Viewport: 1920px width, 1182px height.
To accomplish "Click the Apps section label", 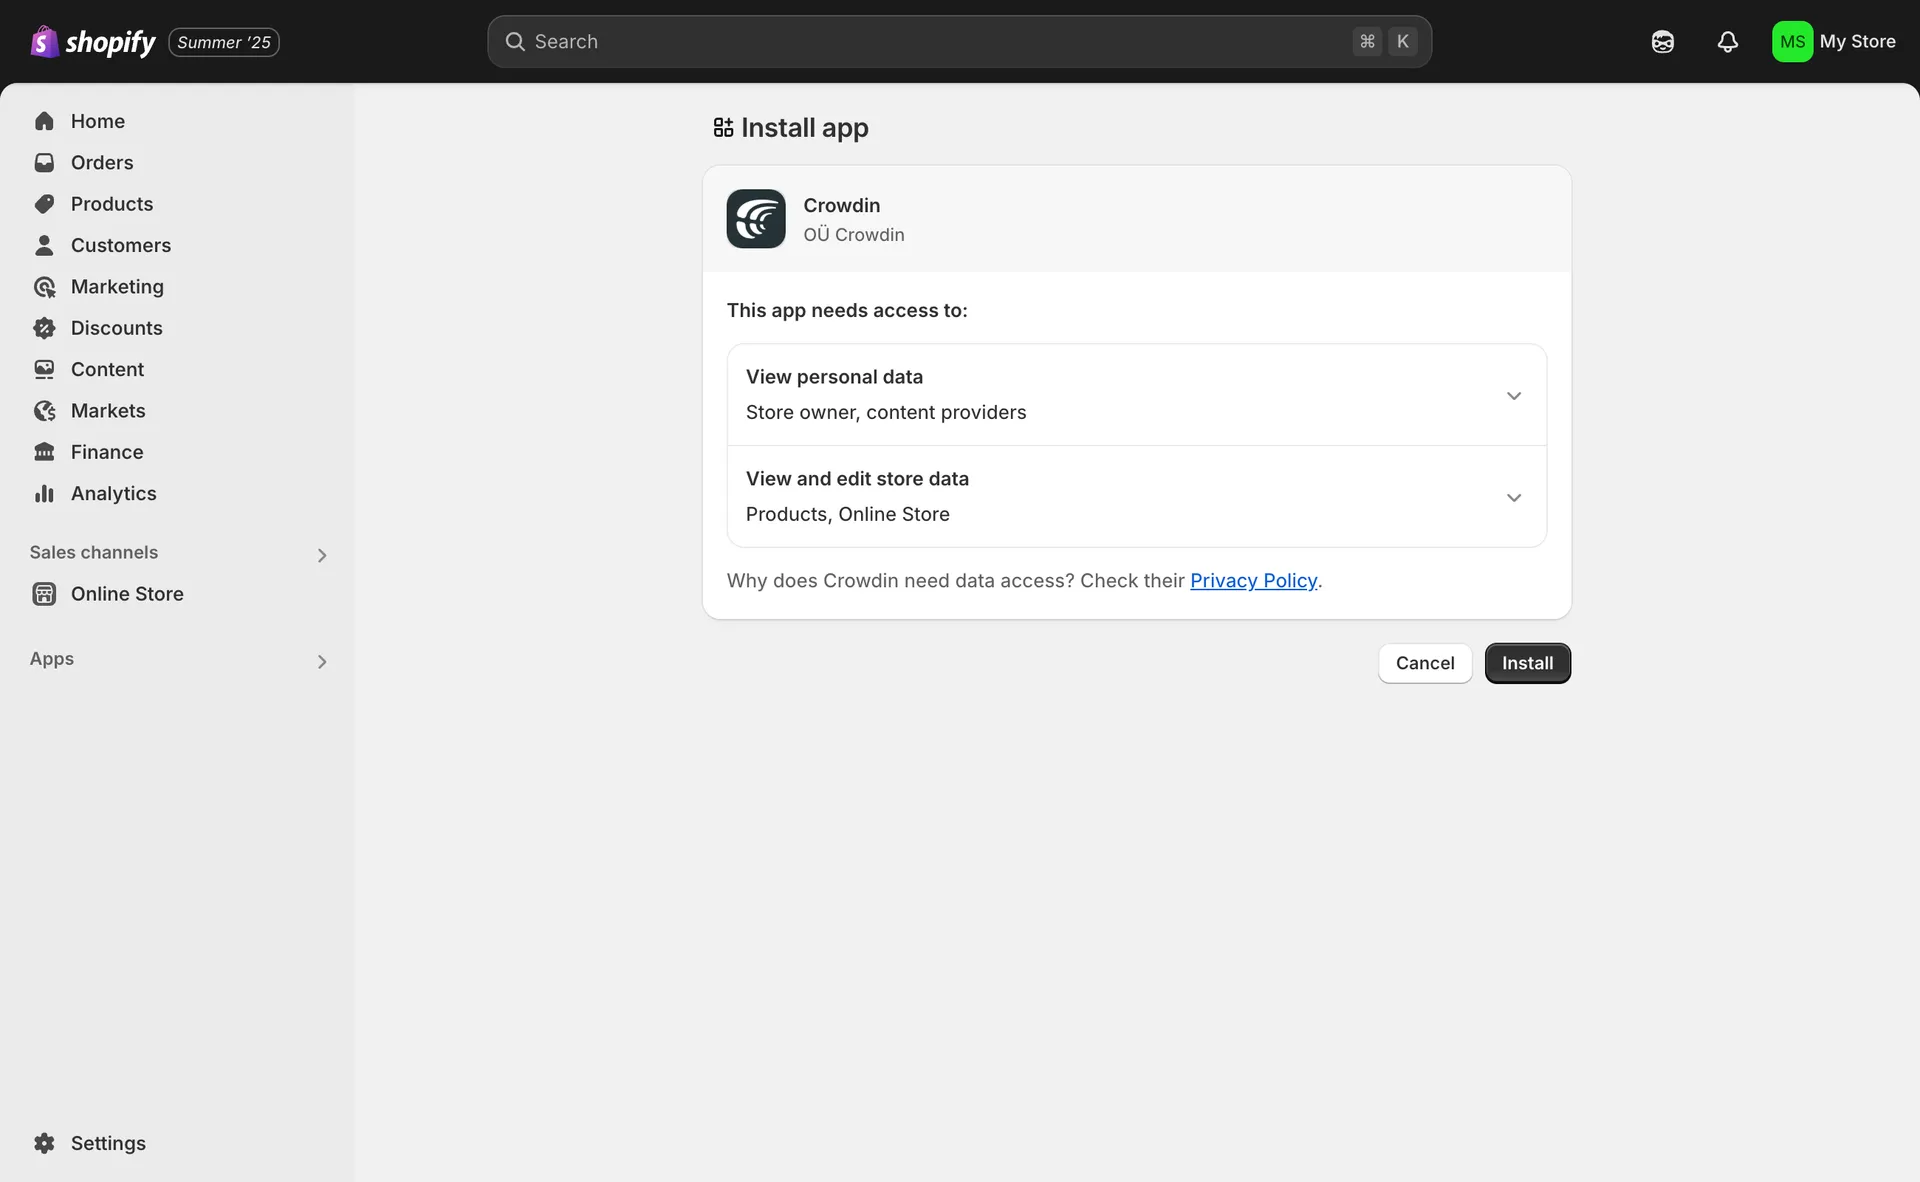I will (52, 659).
